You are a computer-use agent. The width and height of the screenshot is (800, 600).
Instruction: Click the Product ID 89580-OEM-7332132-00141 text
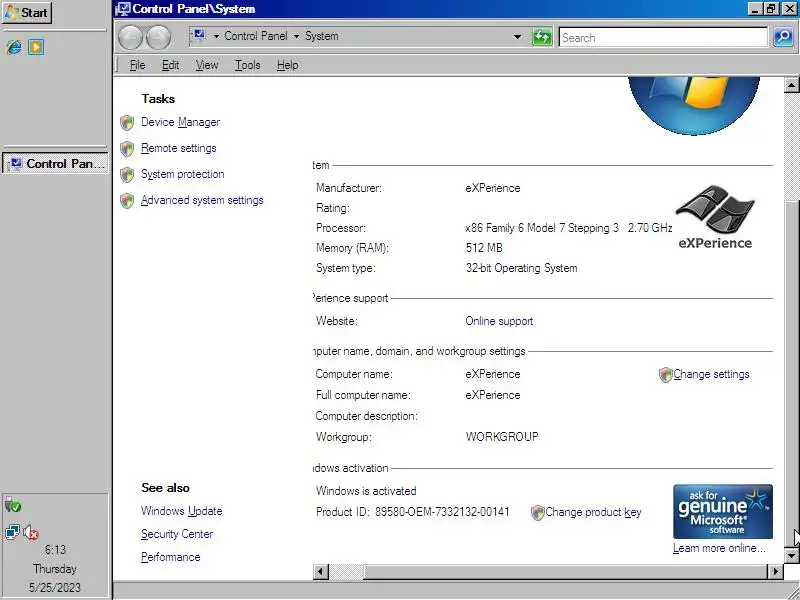point(413,512)
